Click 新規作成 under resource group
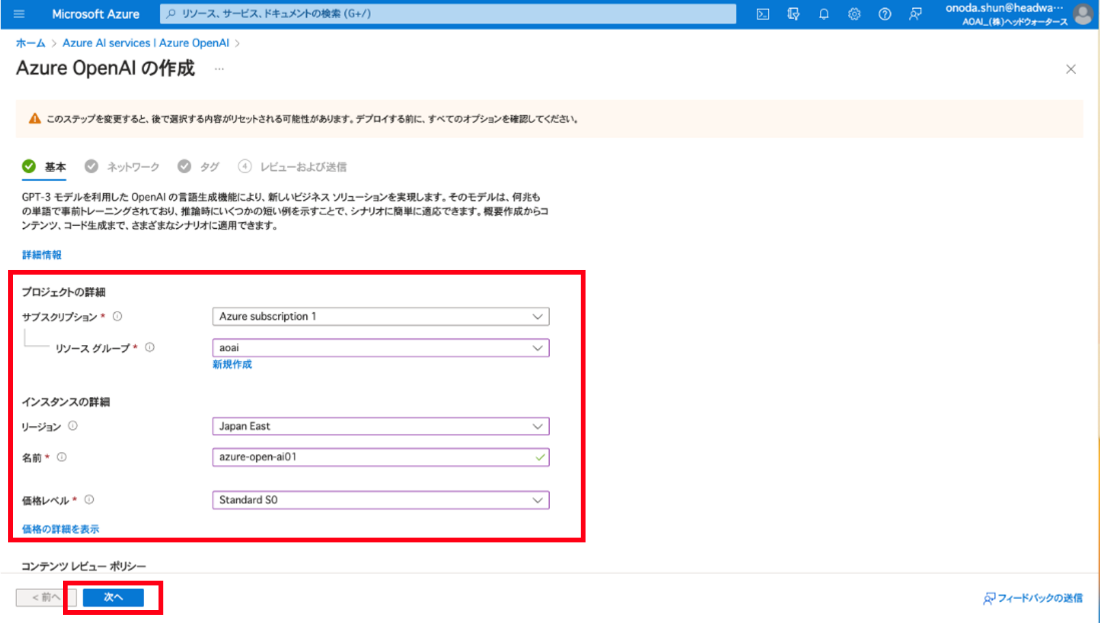Viewport: 1100px width, 623px height. (232, 364)
